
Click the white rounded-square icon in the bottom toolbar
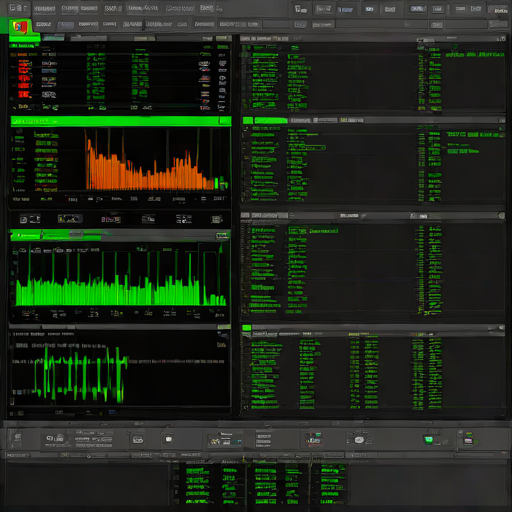[x=169, y=439]
